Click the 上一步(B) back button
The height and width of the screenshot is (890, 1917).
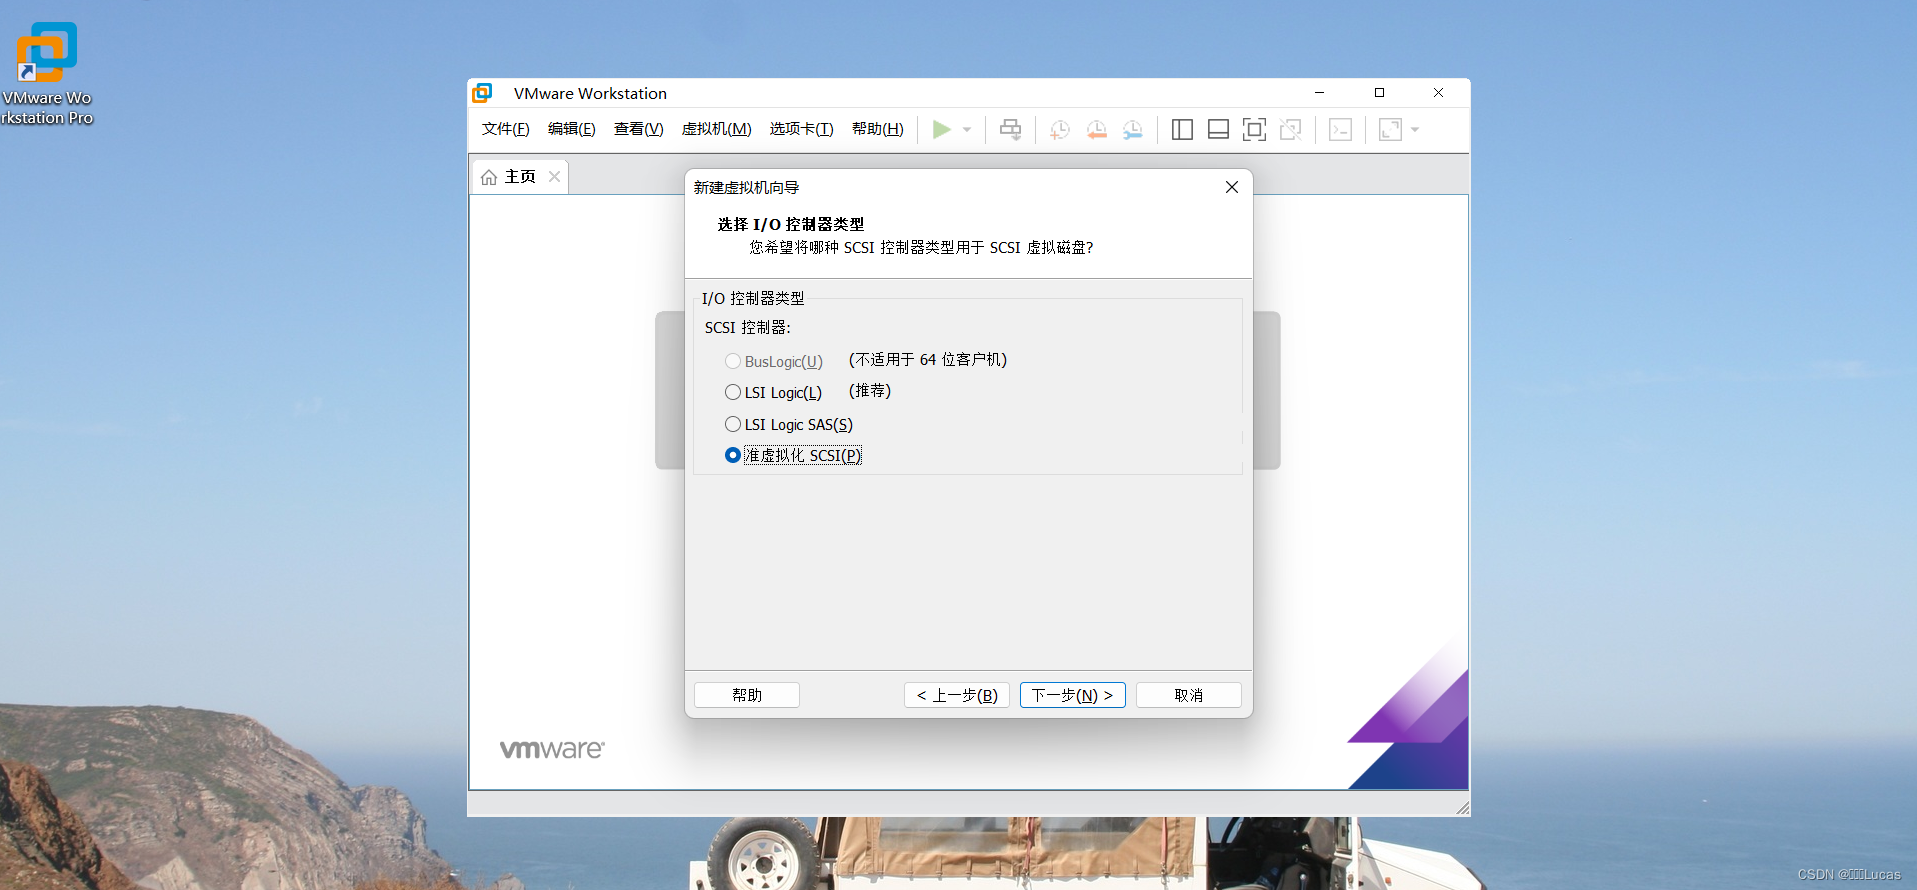(957, 695)
